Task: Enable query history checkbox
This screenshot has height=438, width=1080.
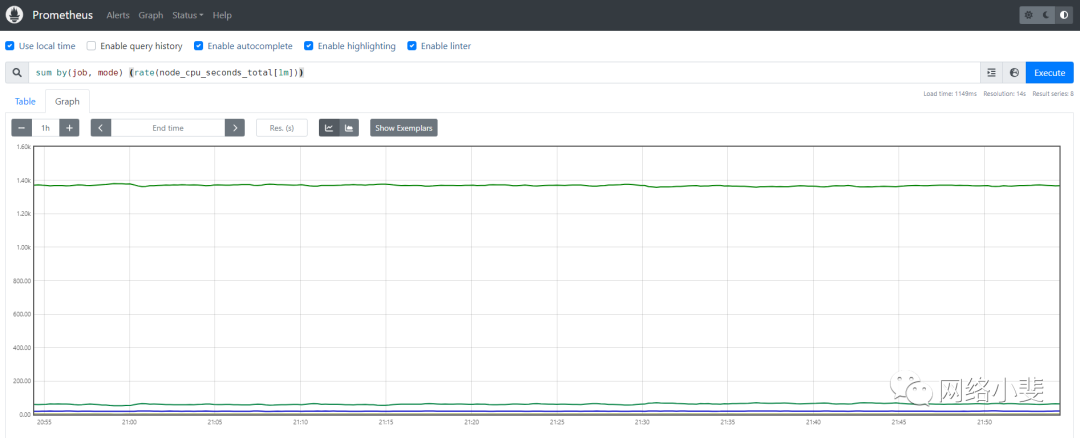Action: (92, 46)
